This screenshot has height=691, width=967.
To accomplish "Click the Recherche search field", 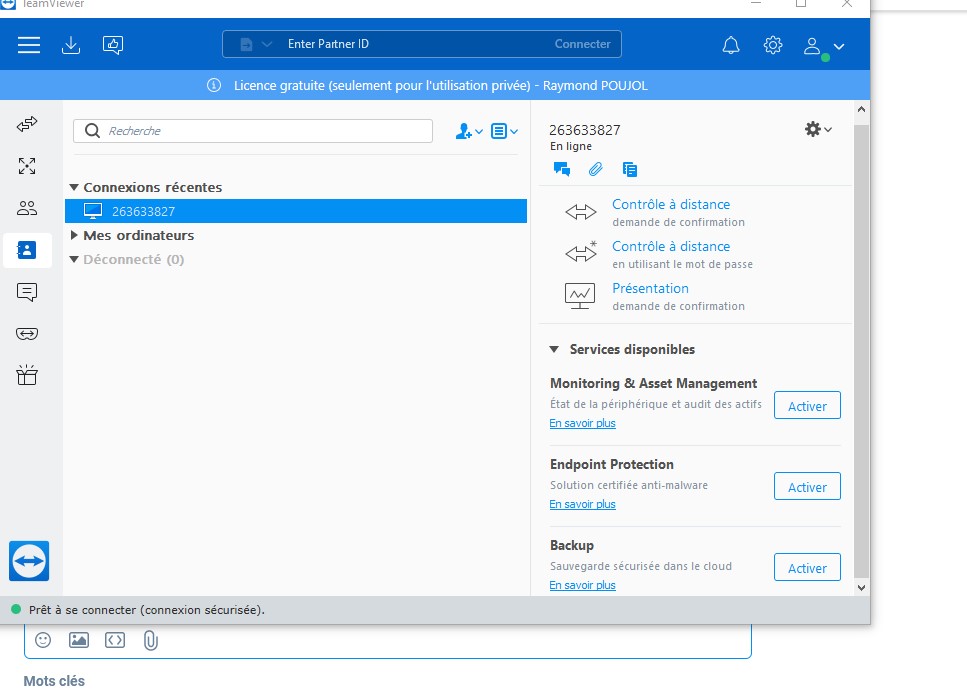I will 253,131.
